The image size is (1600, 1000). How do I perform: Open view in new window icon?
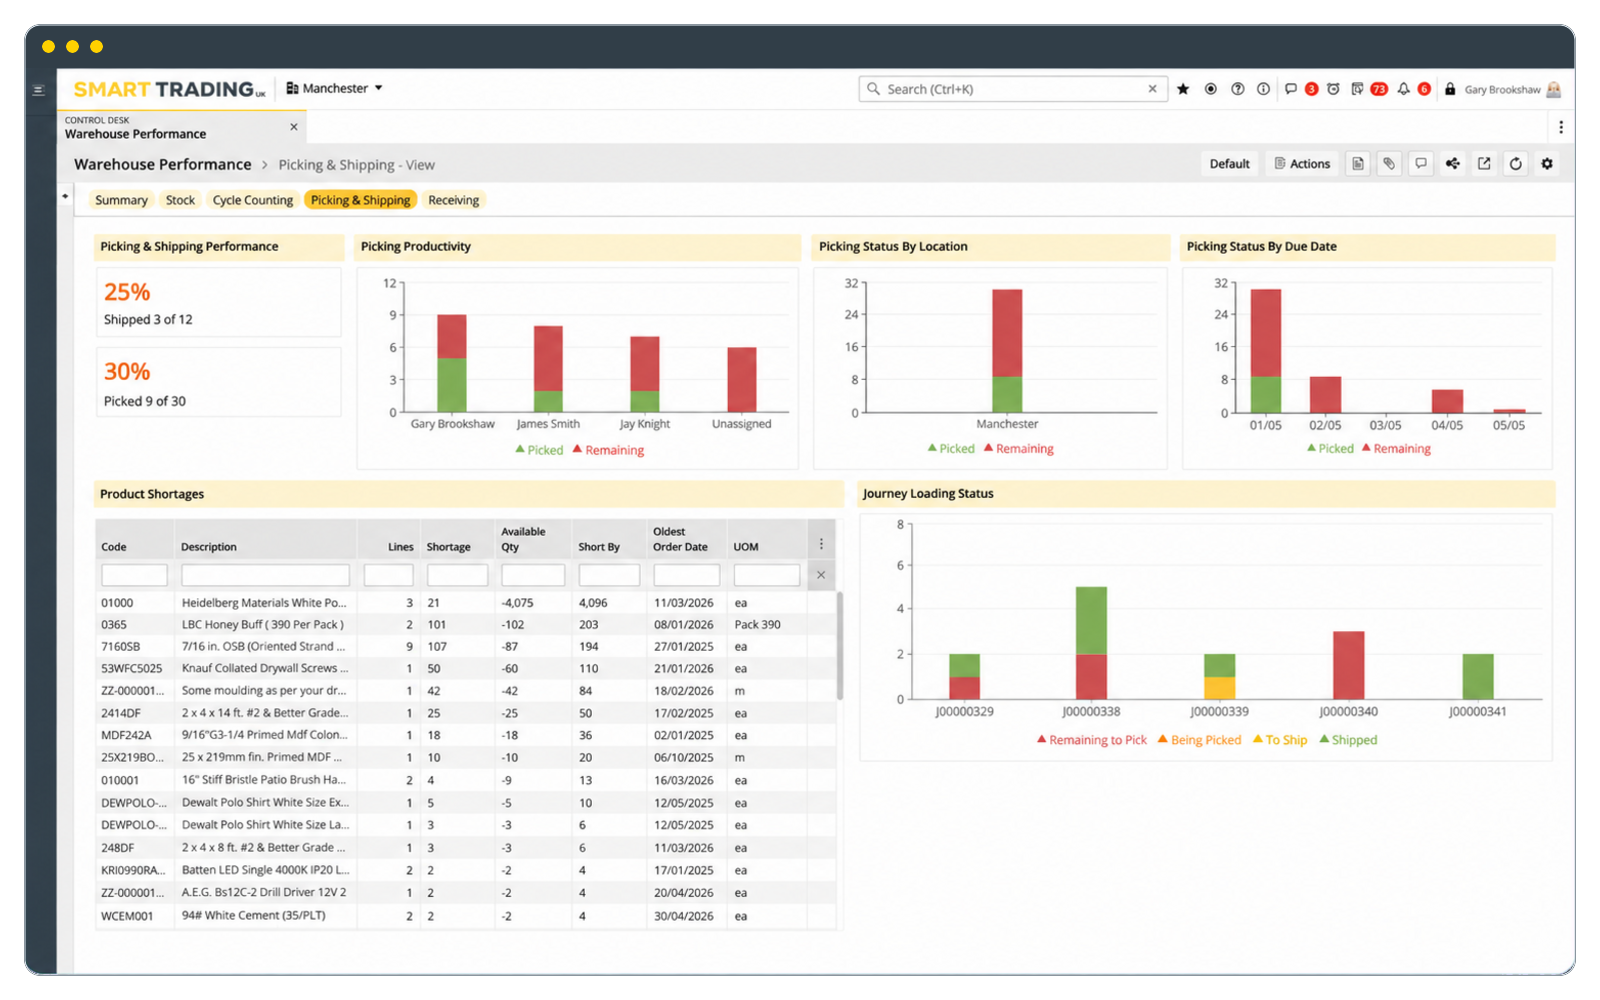[1484, 164]
